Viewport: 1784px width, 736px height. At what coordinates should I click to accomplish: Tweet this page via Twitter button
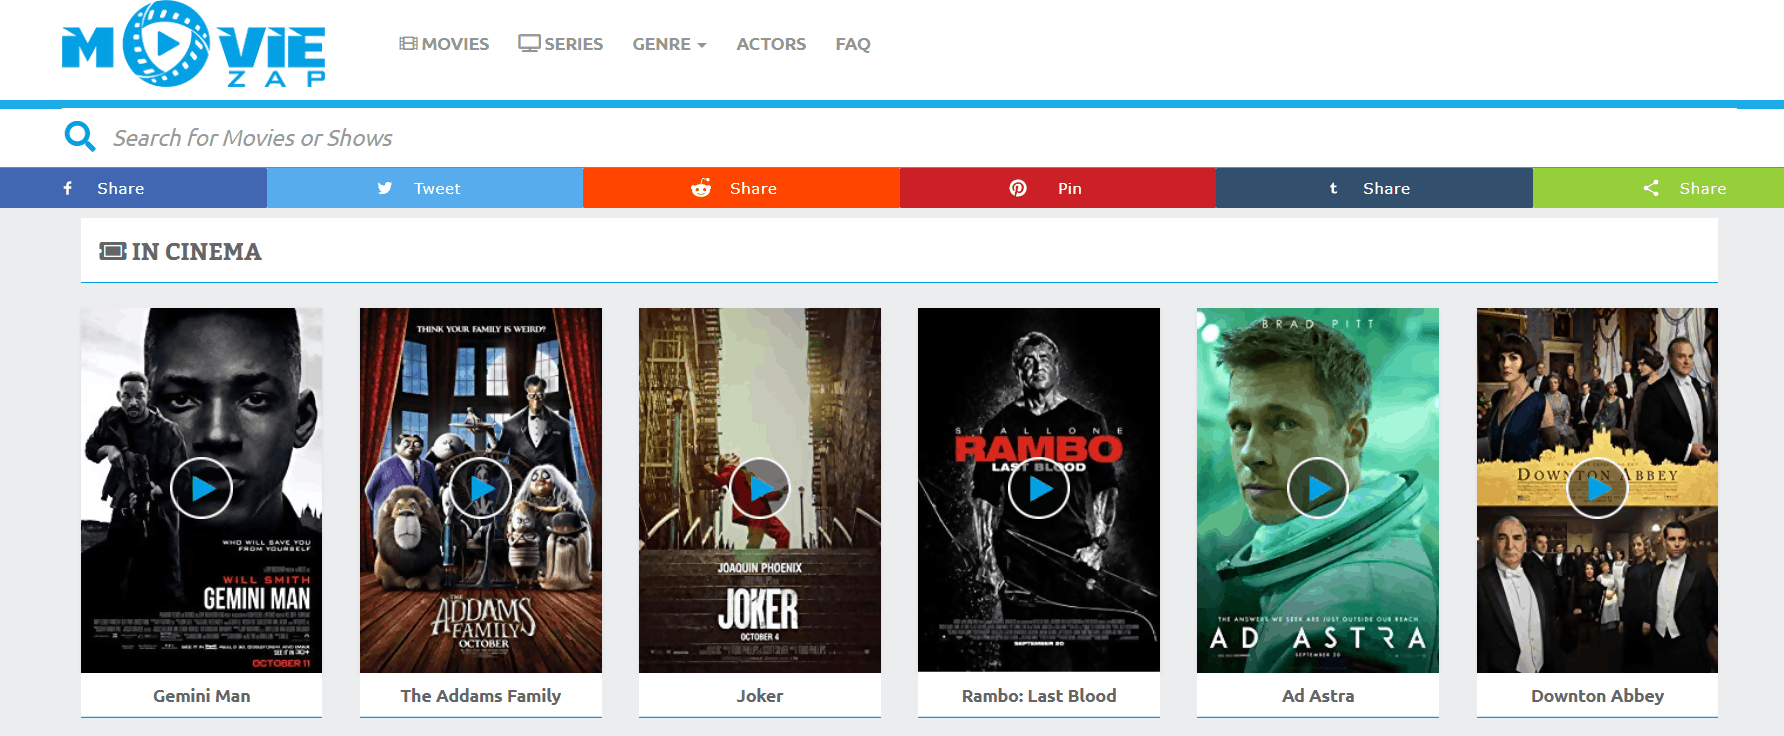point(425,188)
